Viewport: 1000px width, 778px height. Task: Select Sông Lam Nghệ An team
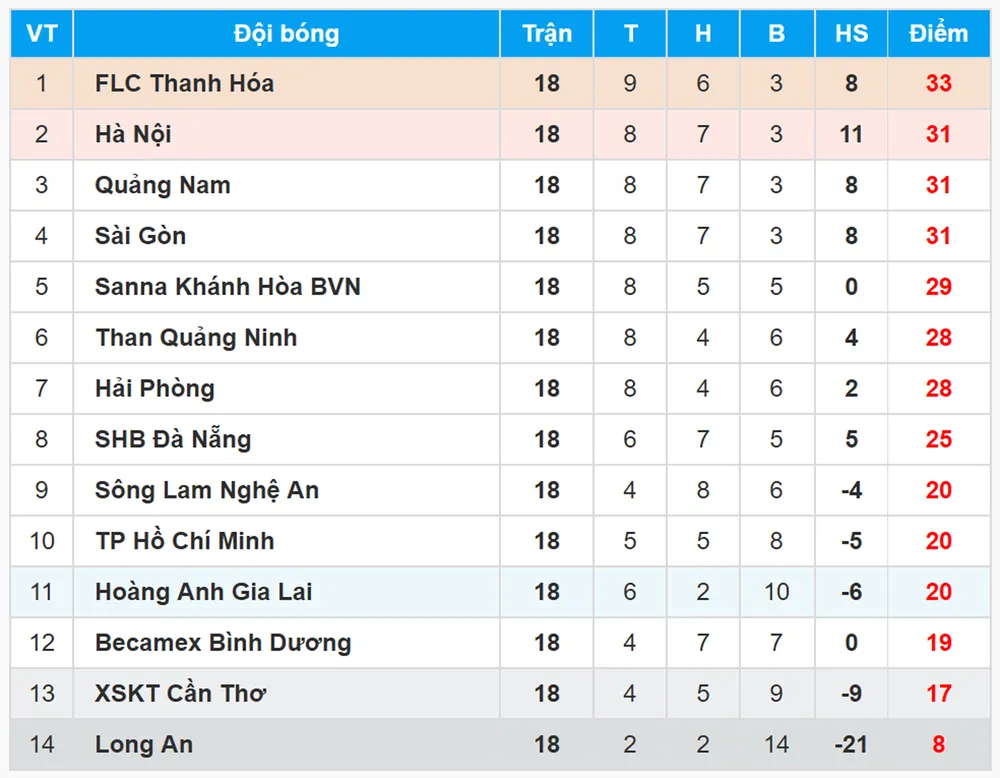[x=207, y=491]
